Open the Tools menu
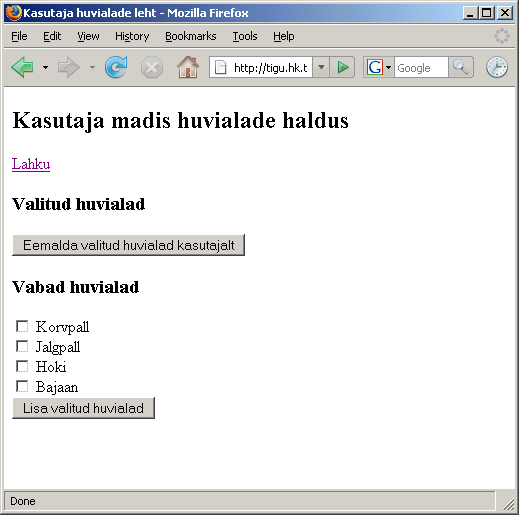Image resolution: width=519 pixels, height=515 pixels. (x=245, y=36)
